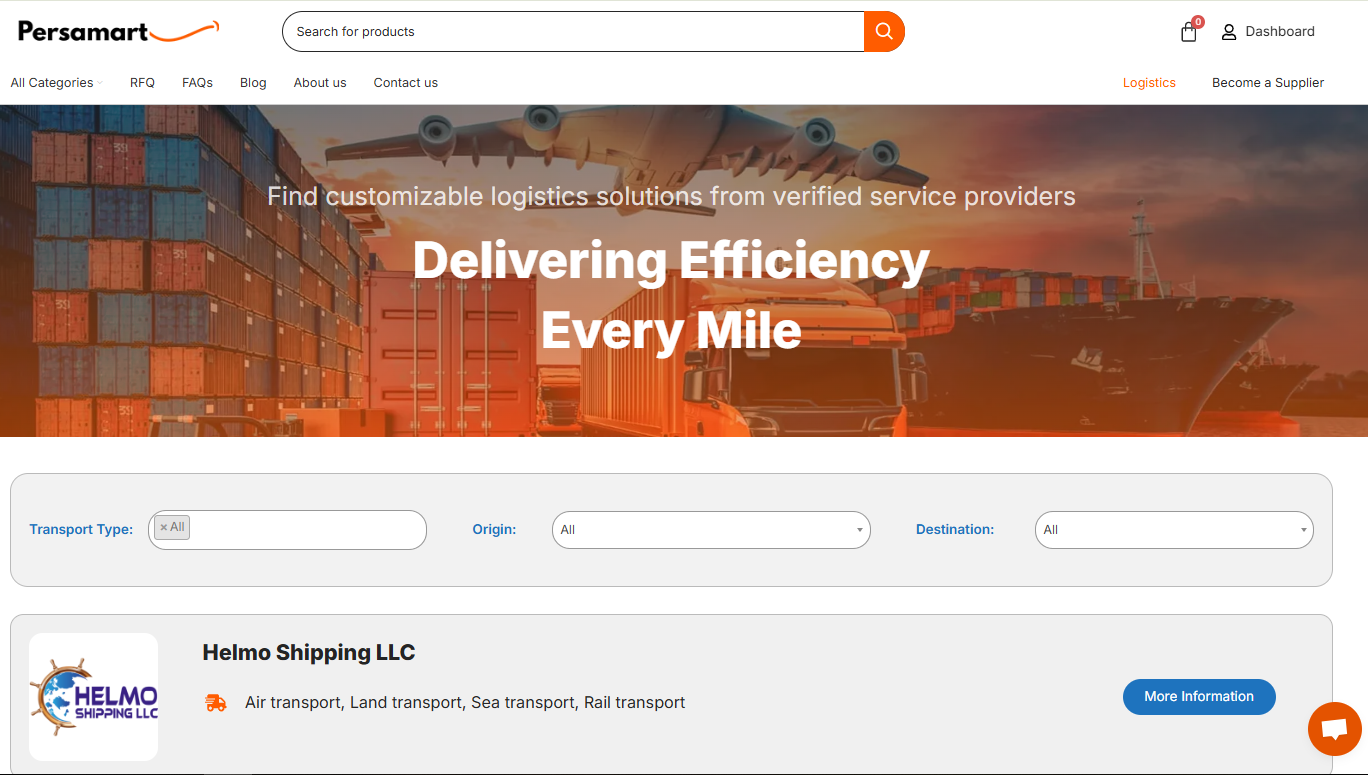The width and height of the screenshot is (1368, 775).
Task: Open the orange live chat bubble
Action: pos(1334,729)
